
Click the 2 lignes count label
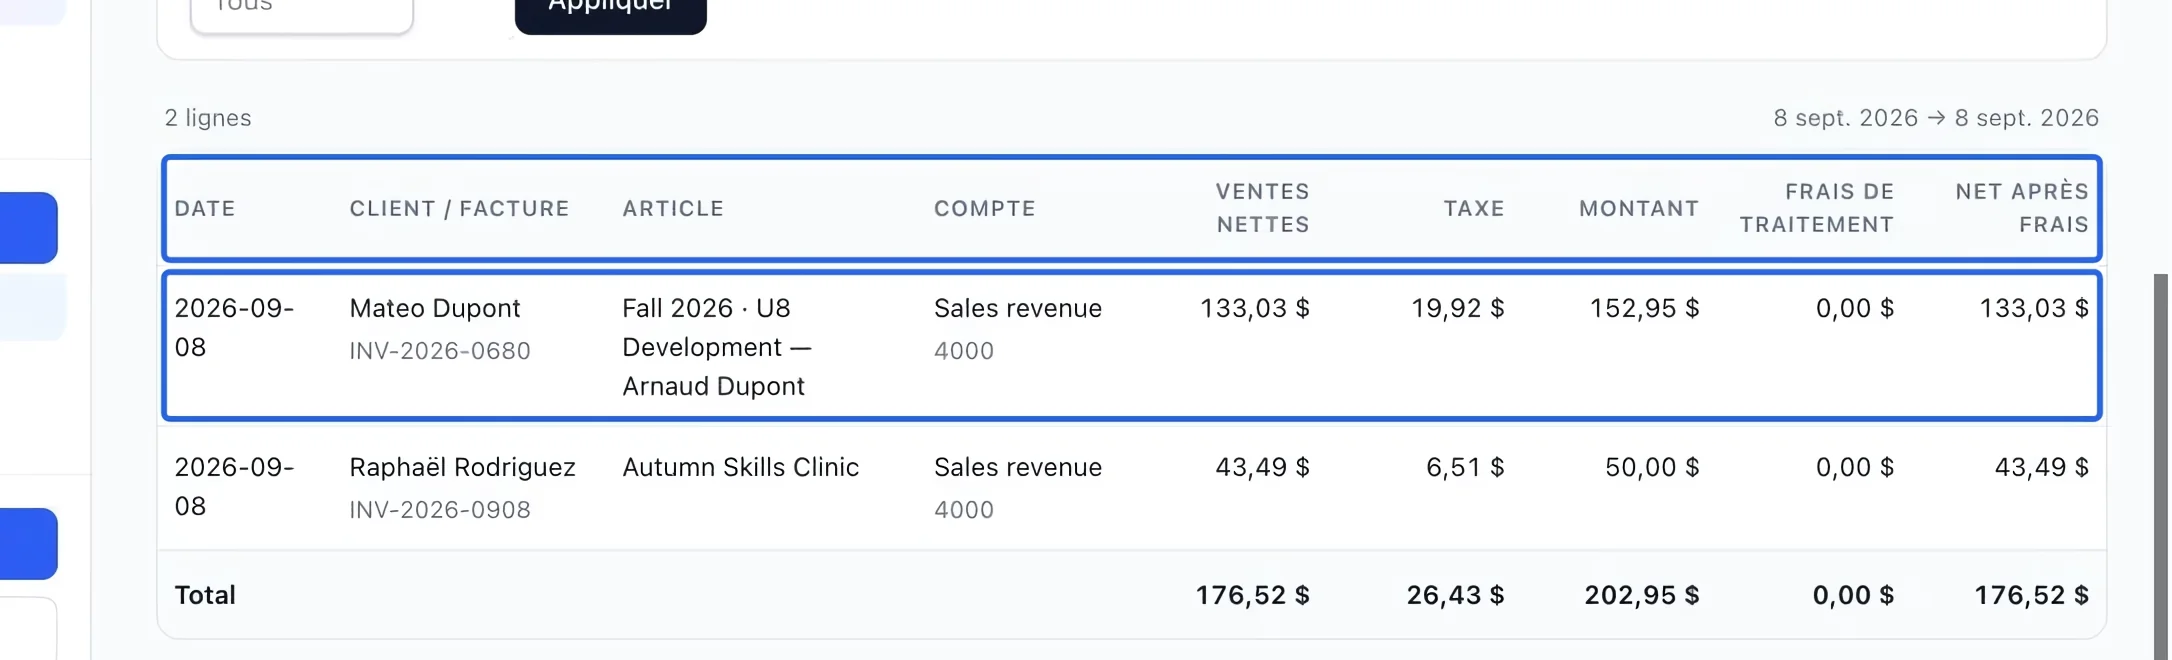pos(208,118)
